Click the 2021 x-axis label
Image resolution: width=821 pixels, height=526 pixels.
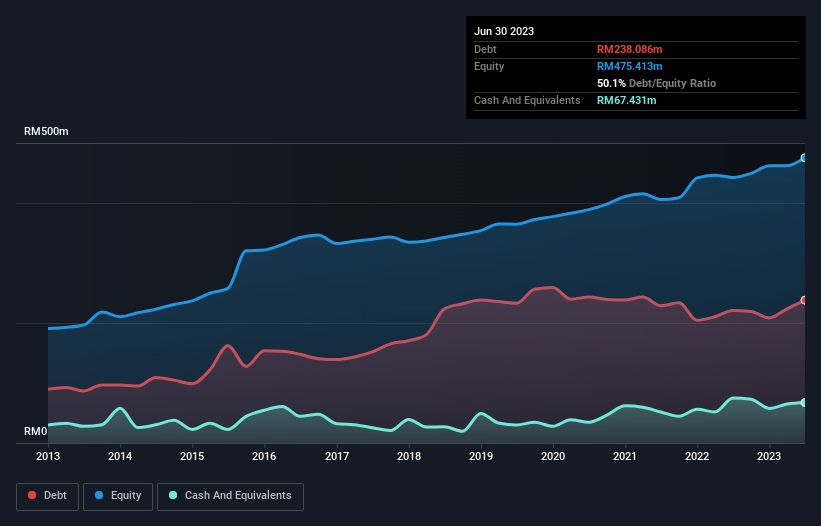click(625, 456)
